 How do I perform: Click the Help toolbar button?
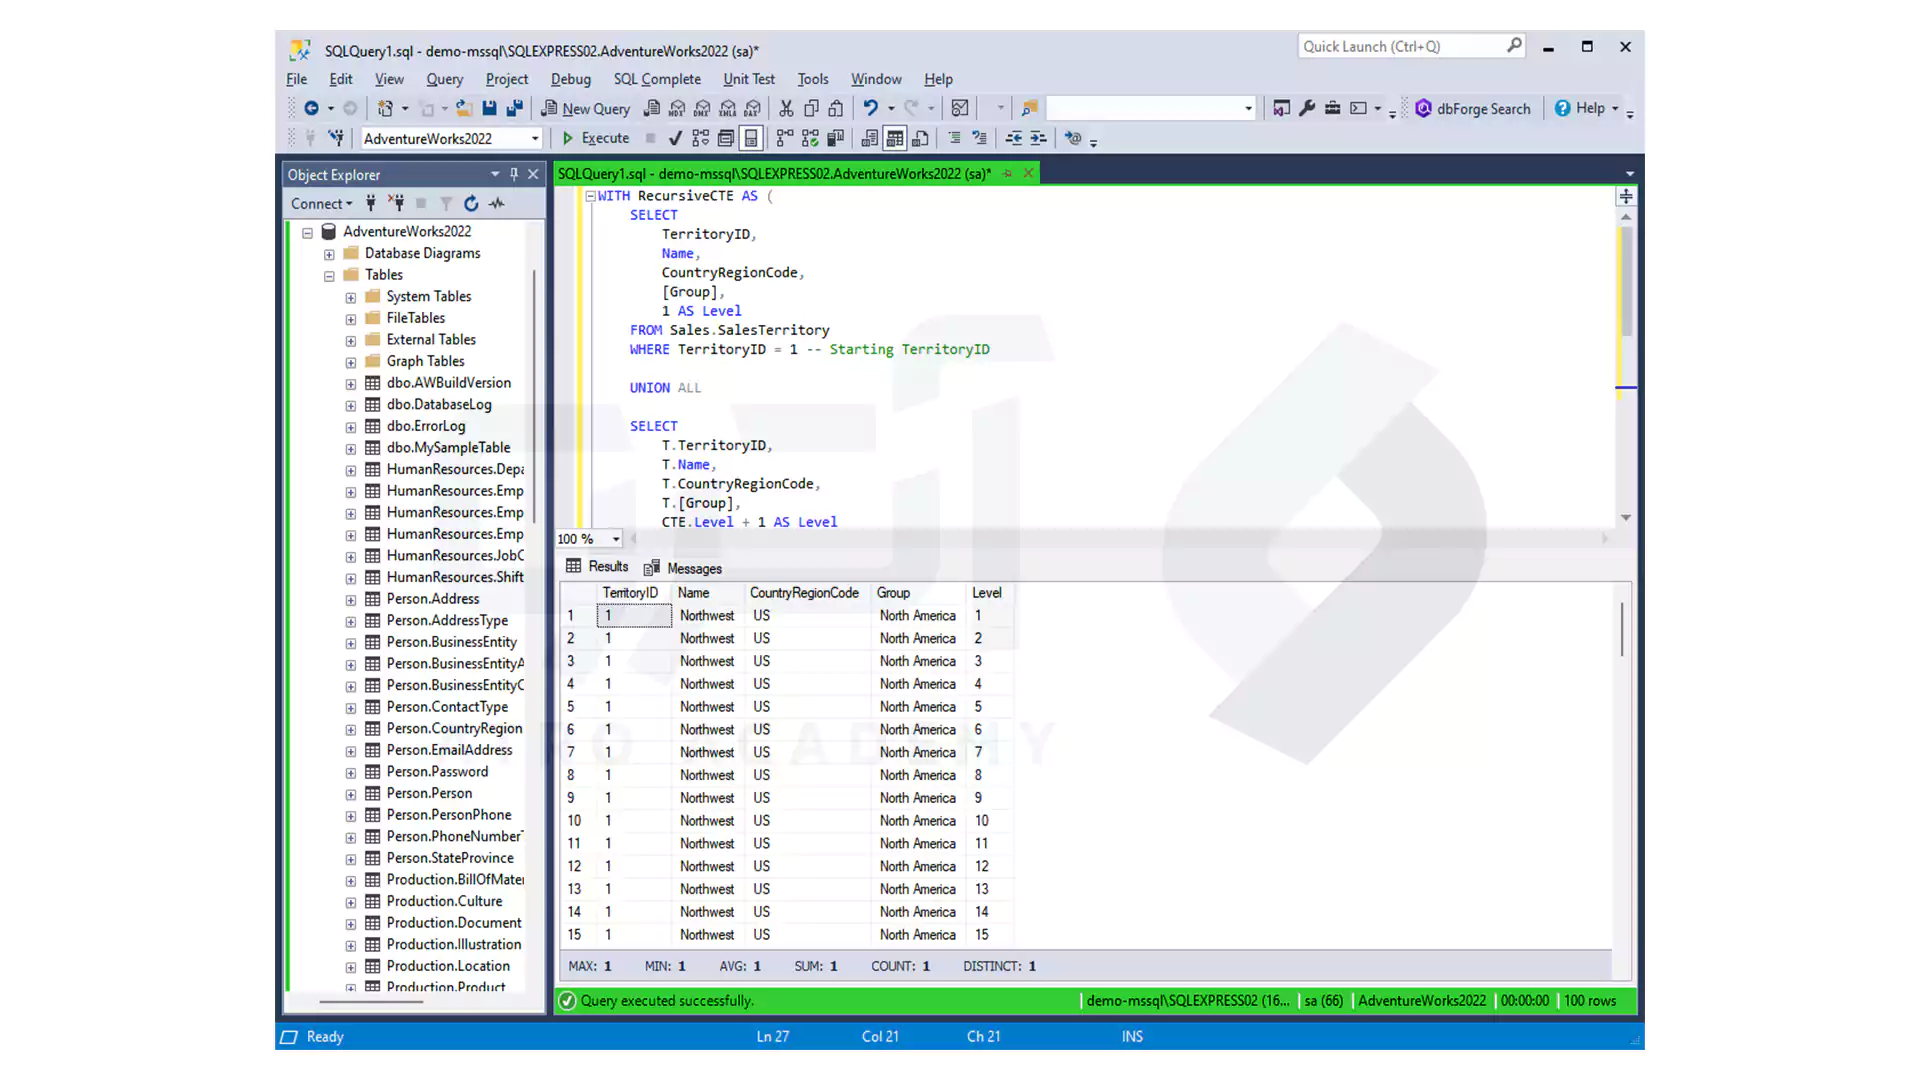1586,108
